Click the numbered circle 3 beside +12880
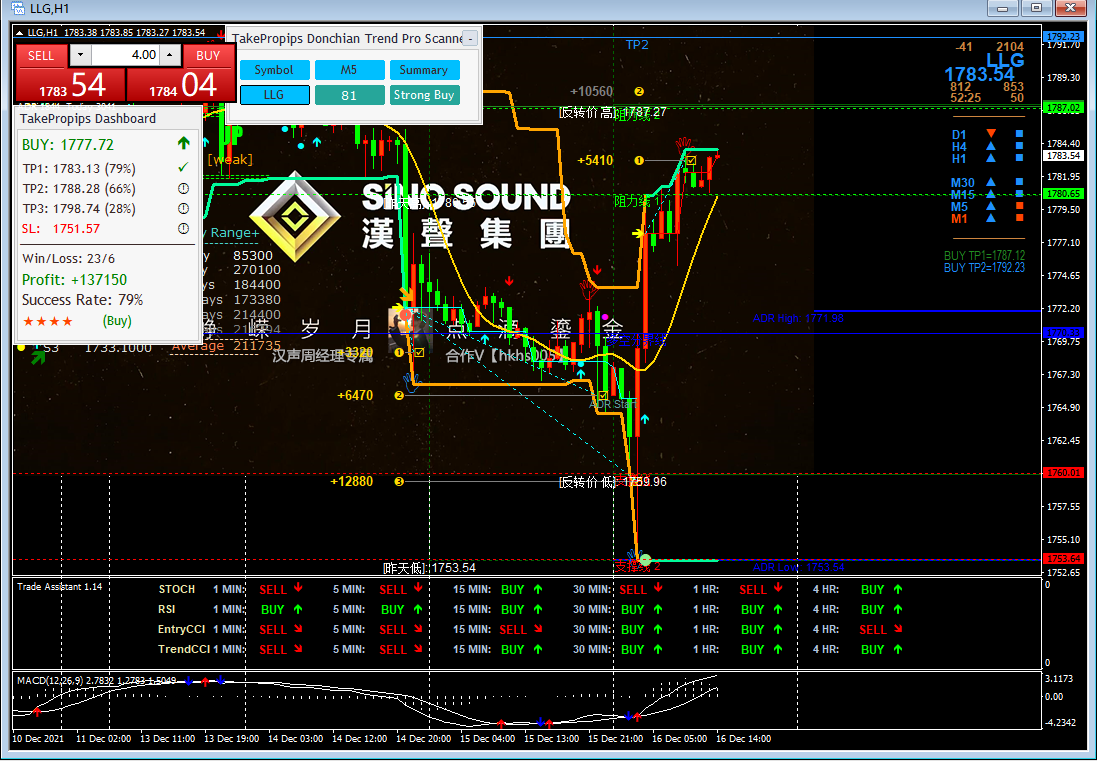1097x761 pixels. tap(399, 481)
